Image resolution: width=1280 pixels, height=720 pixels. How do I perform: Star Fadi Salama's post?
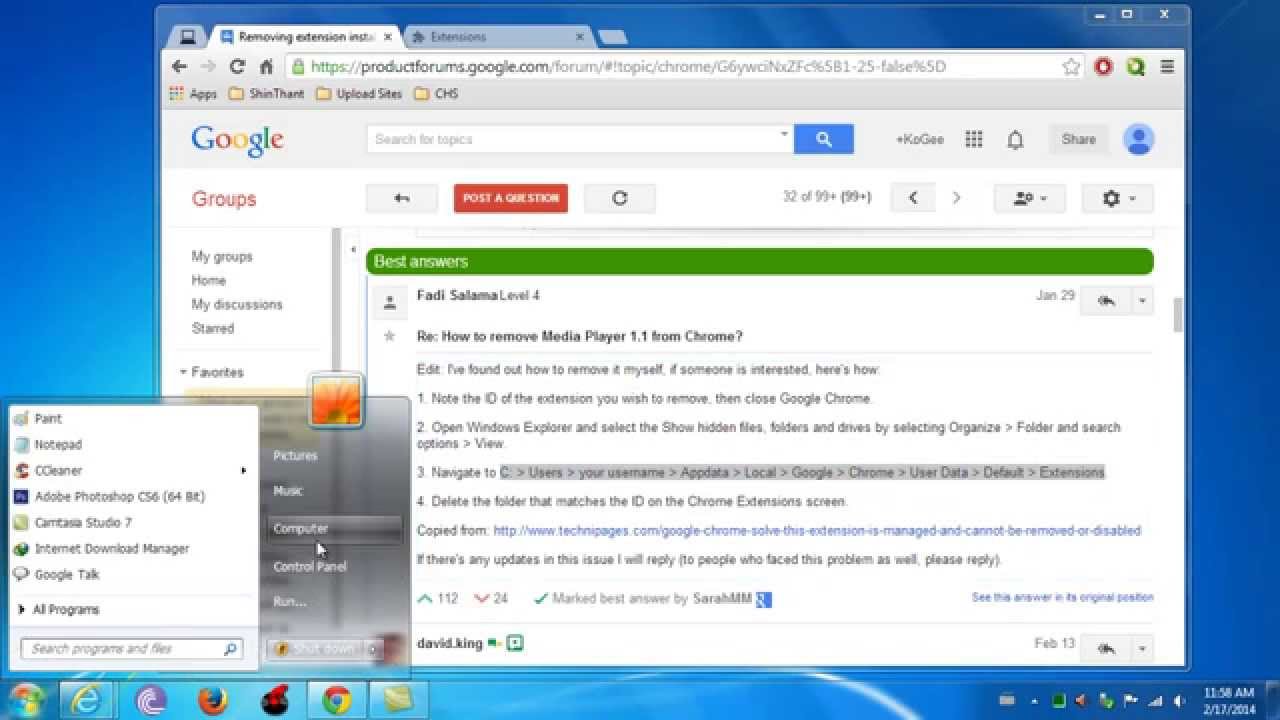[390, 336]
